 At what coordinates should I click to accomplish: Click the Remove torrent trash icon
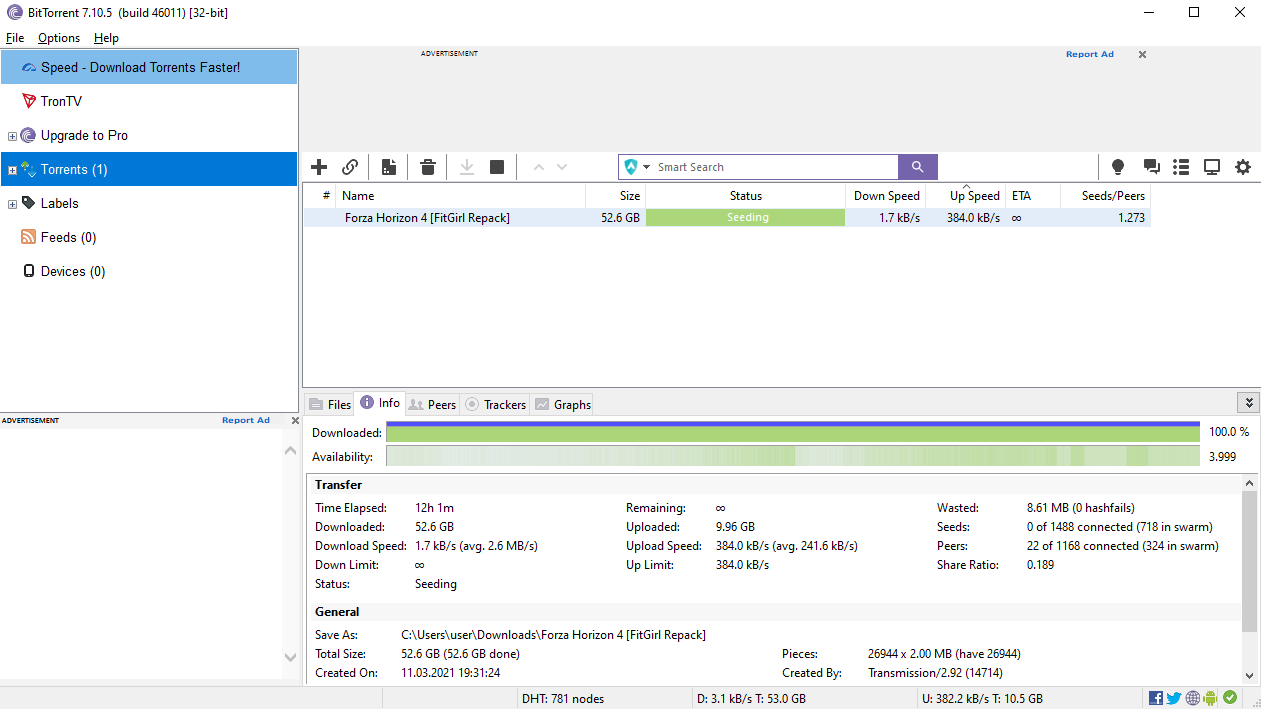(x=428, y=167)
